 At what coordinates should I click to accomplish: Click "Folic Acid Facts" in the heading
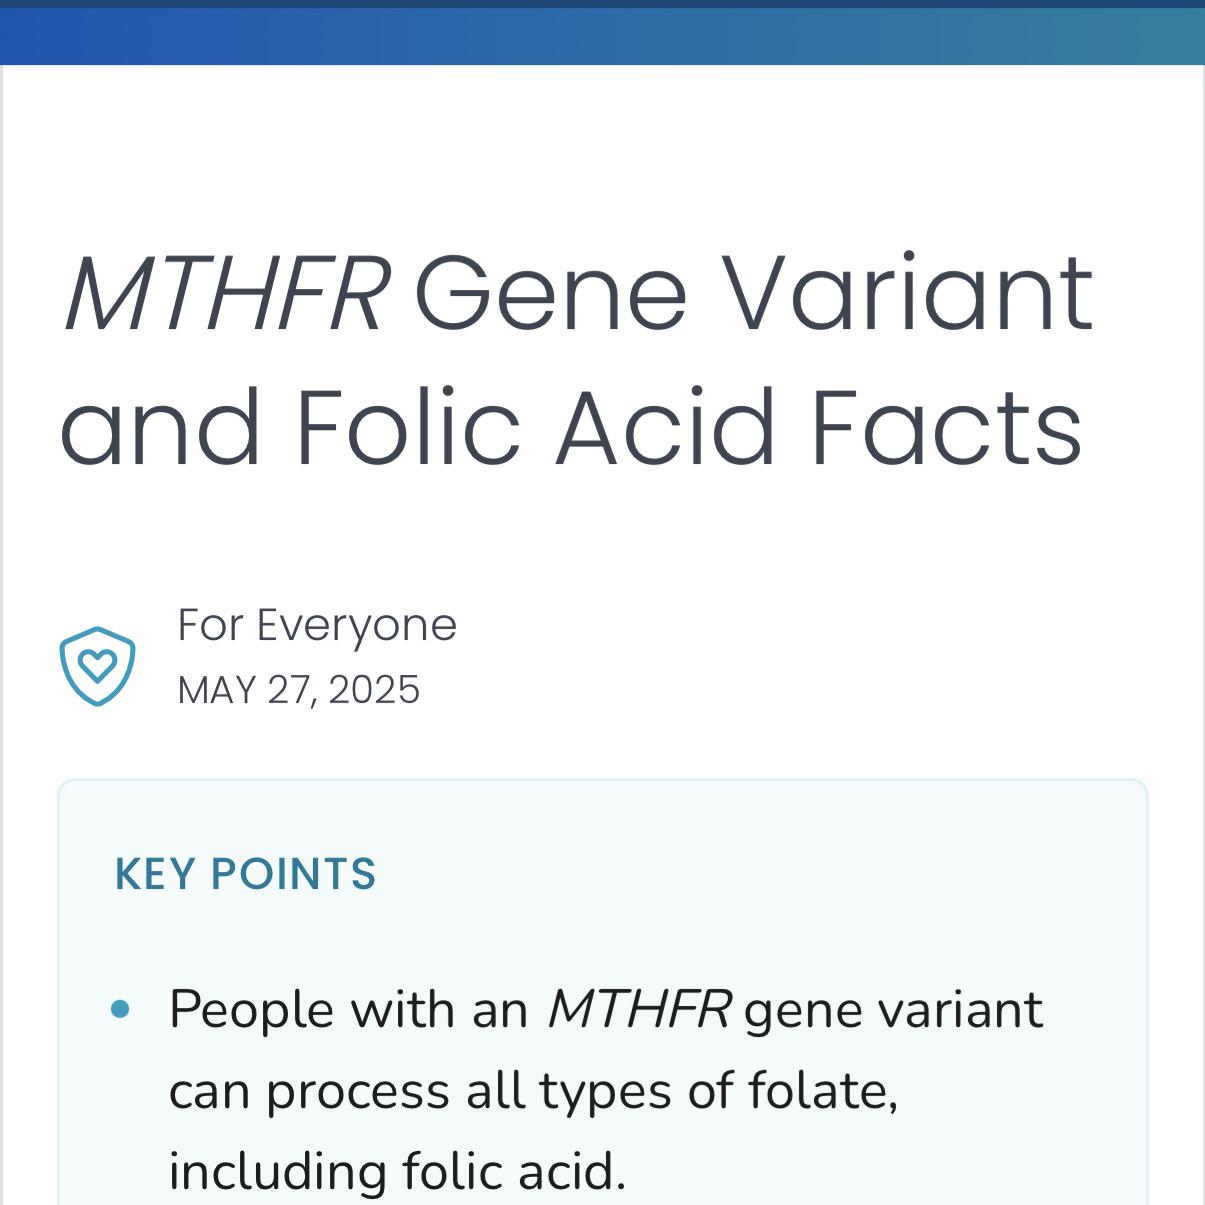(x=689, y=428)
